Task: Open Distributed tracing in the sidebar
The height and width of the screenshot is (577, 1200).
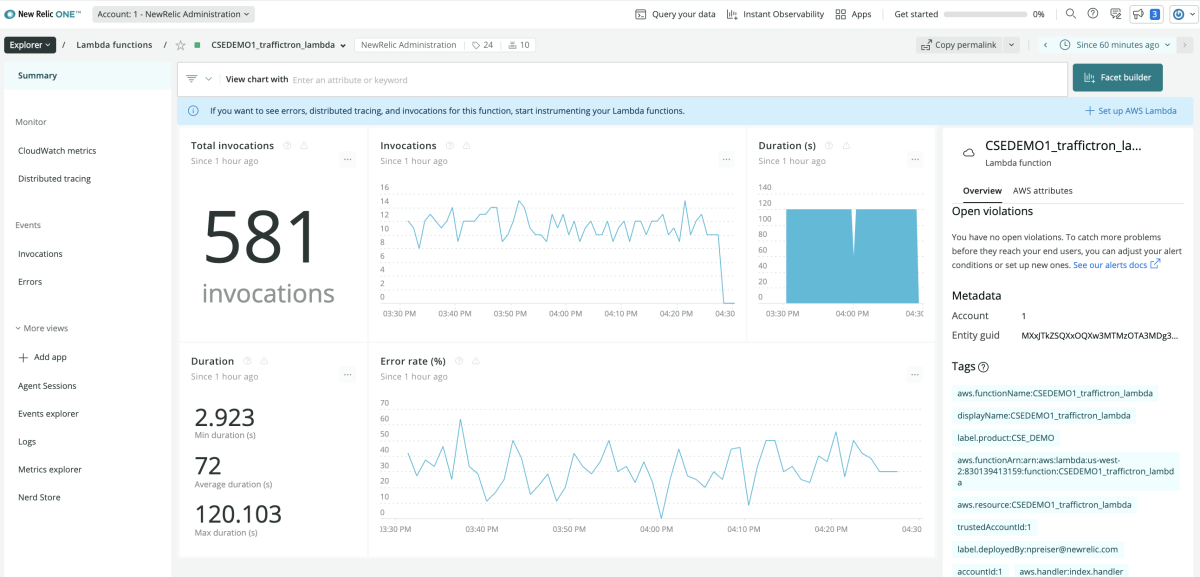Action: [x=54, y=179]
